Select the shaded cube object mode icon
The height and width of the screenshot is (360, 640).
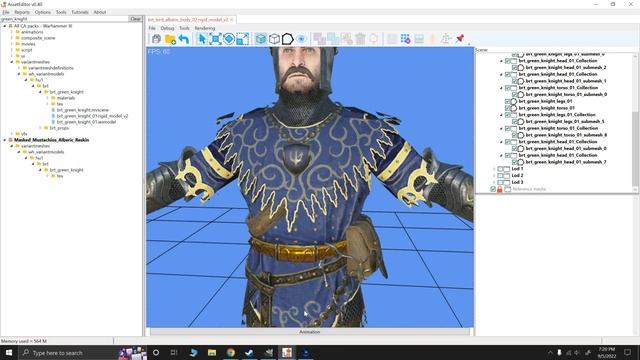coord(261,39)
